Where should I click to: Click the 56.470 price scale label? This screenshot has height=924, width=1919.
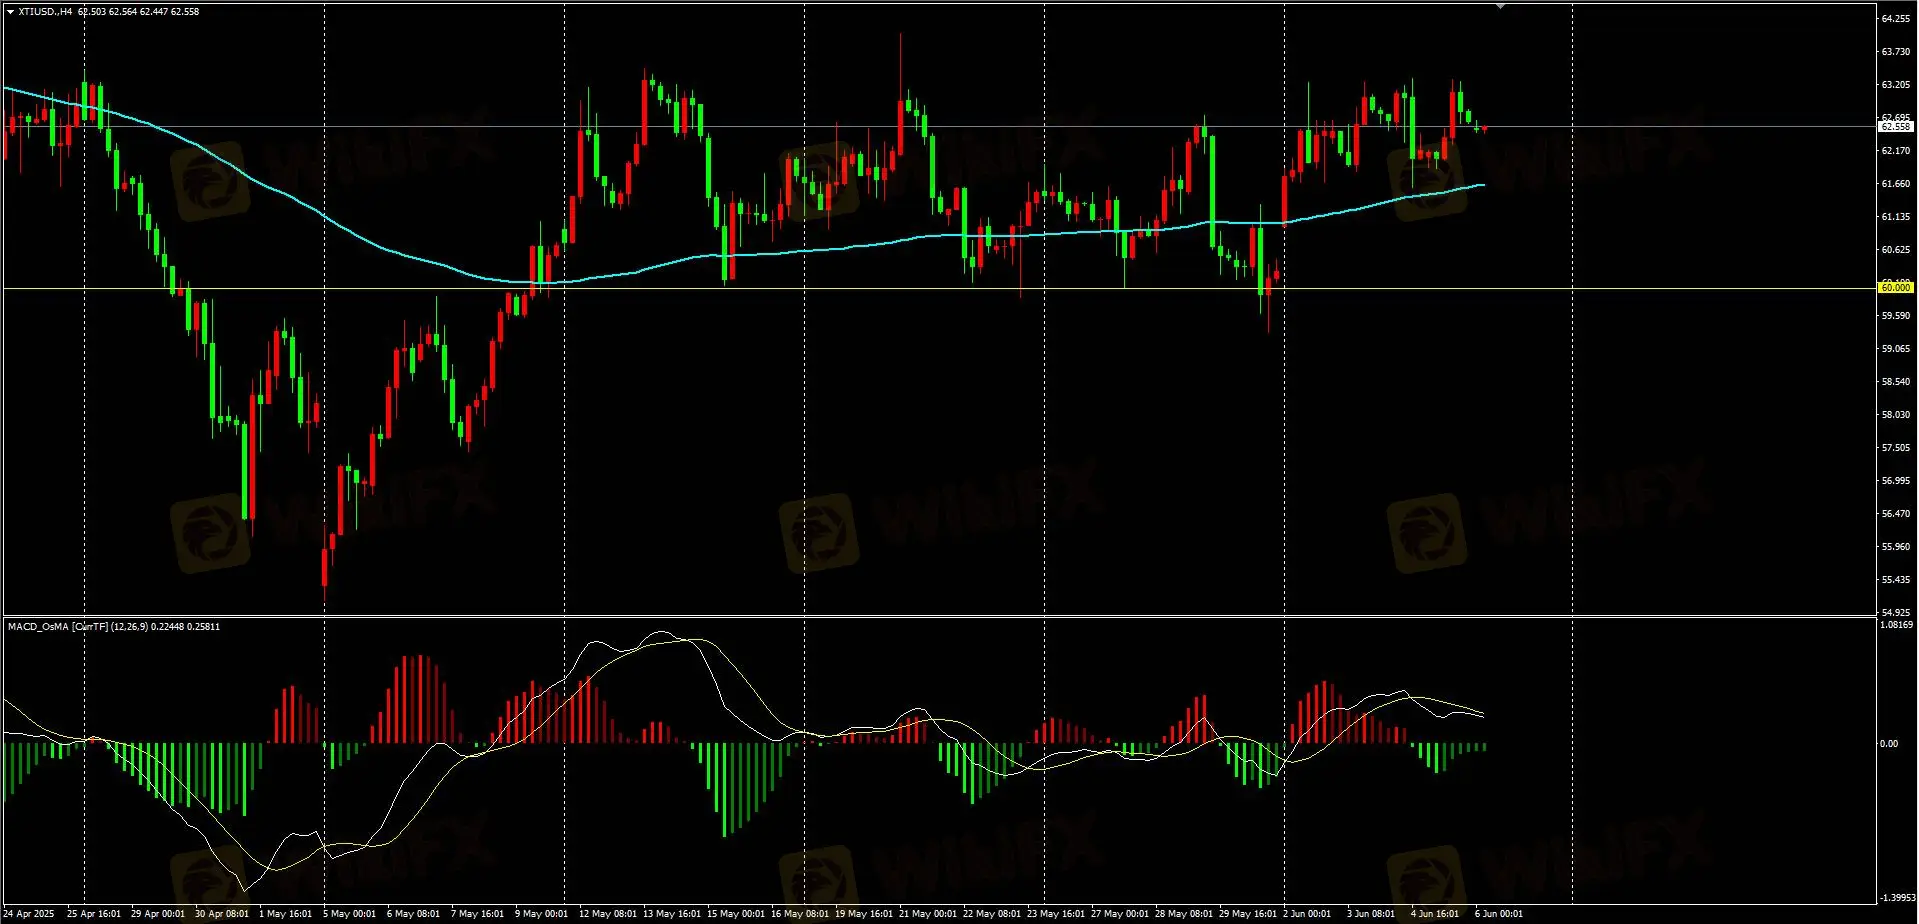tap(1896, 514)
